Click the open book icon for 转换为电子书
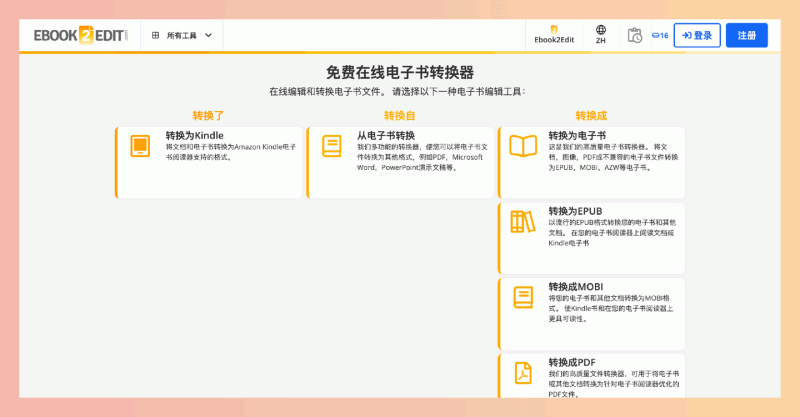Viewport: 800px width, 417px height. pyautogui.click(x=523, y=146)
